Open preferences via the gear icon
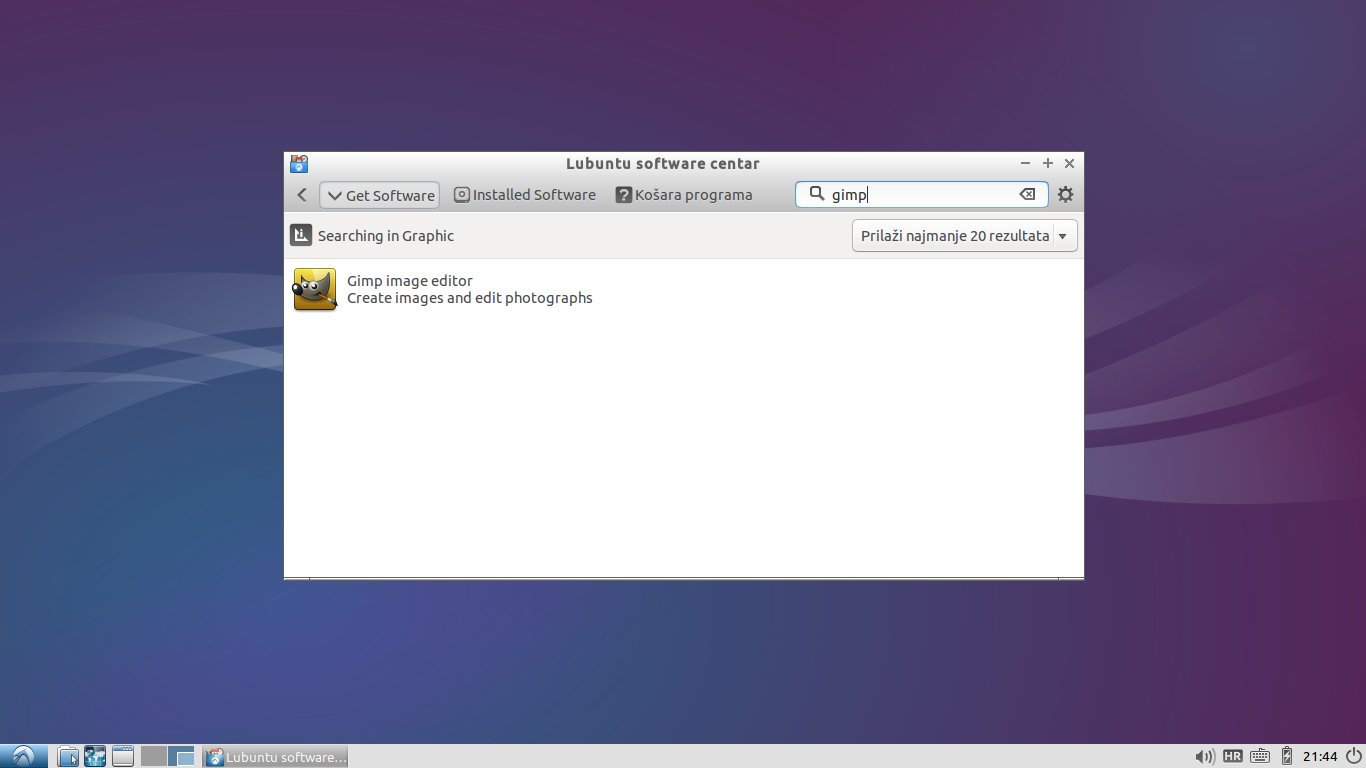Image resolution: width=1366 pixels, height=768 pixels. point(1065,195)
